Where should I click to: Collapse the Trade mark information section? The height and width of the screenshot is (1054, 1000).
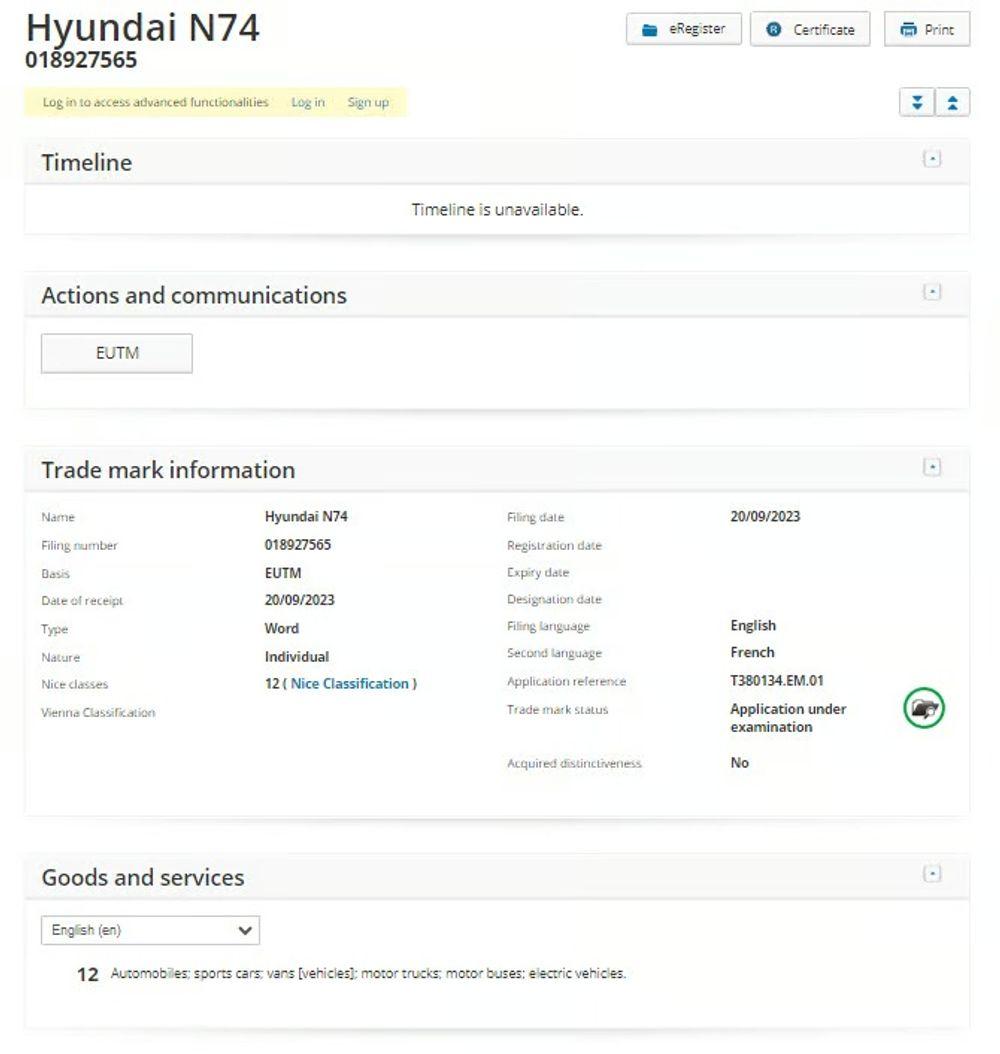[932, 466]
